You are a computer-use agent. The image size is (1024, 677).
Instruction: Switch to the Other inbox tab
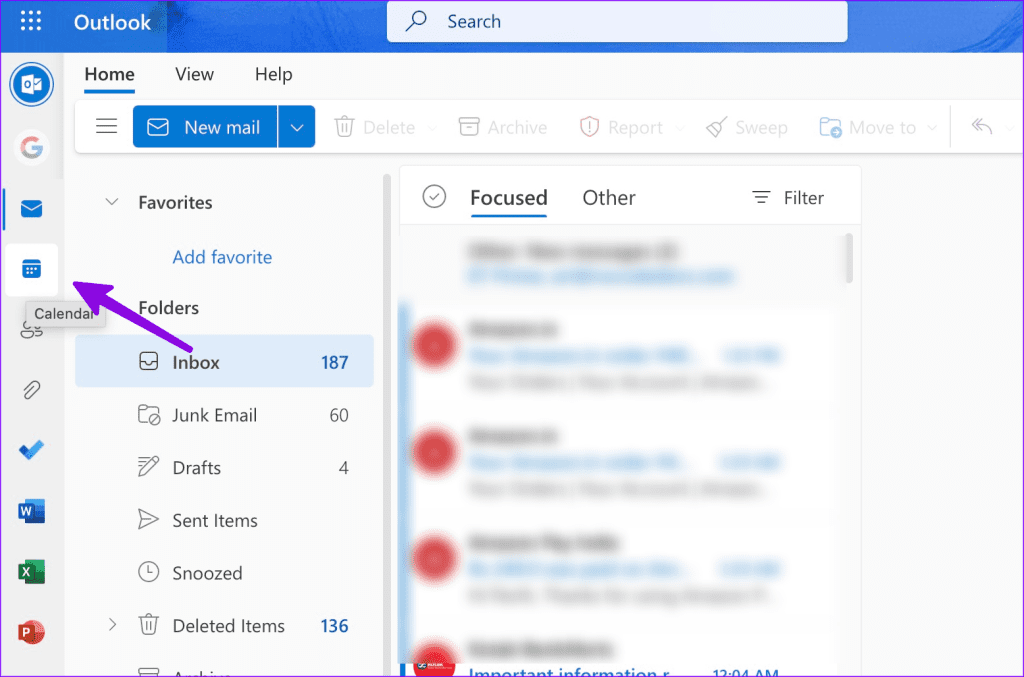point(609,198)
